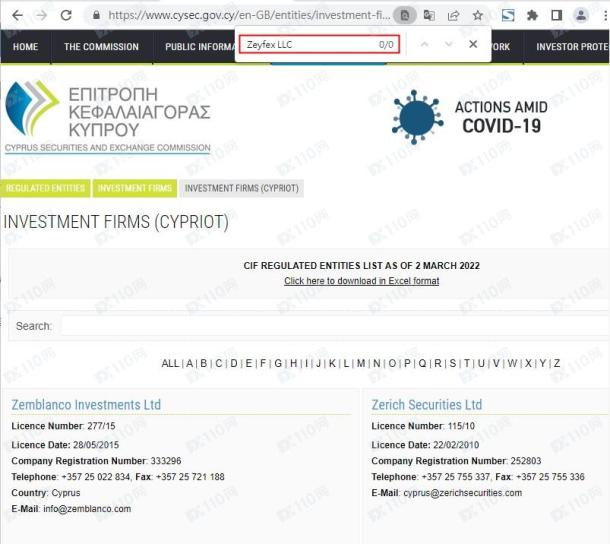Click the REGULATED ENTITIES breadcrumb
Screen dimensions: 610x544
(x=45, y=188)
